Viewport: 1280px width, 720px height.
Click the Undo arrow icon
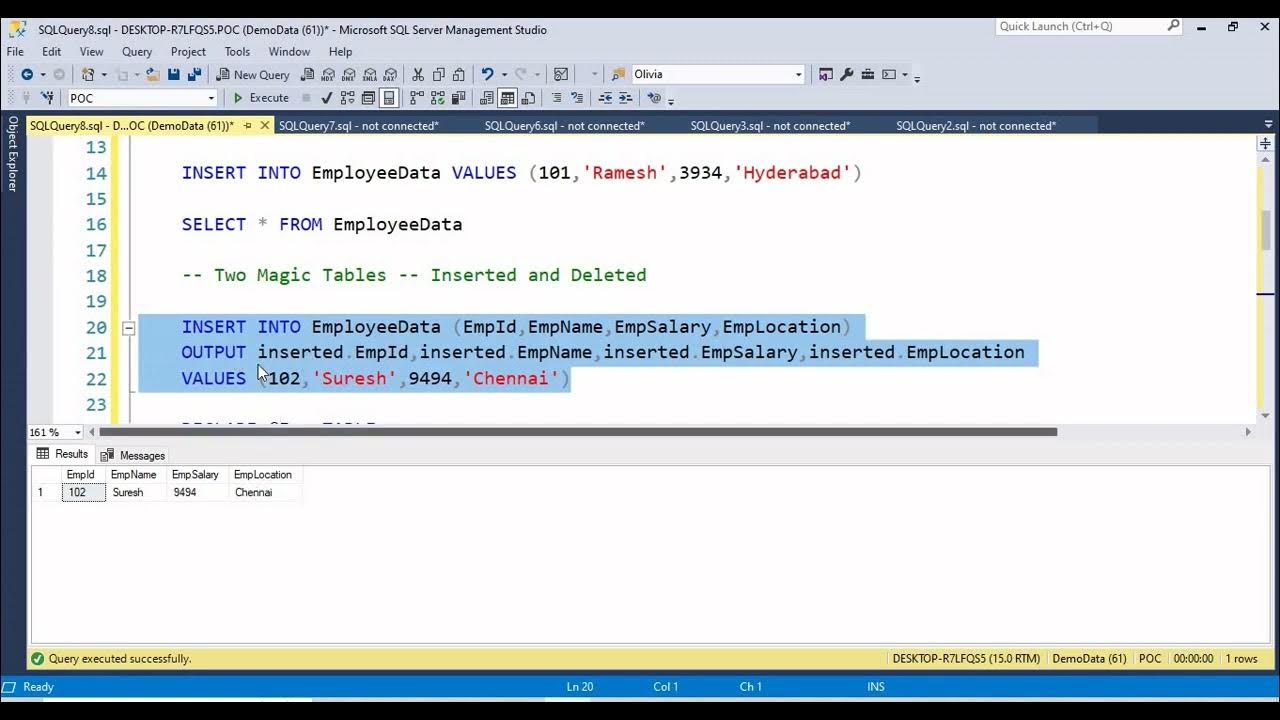click(x=487, y=74)
